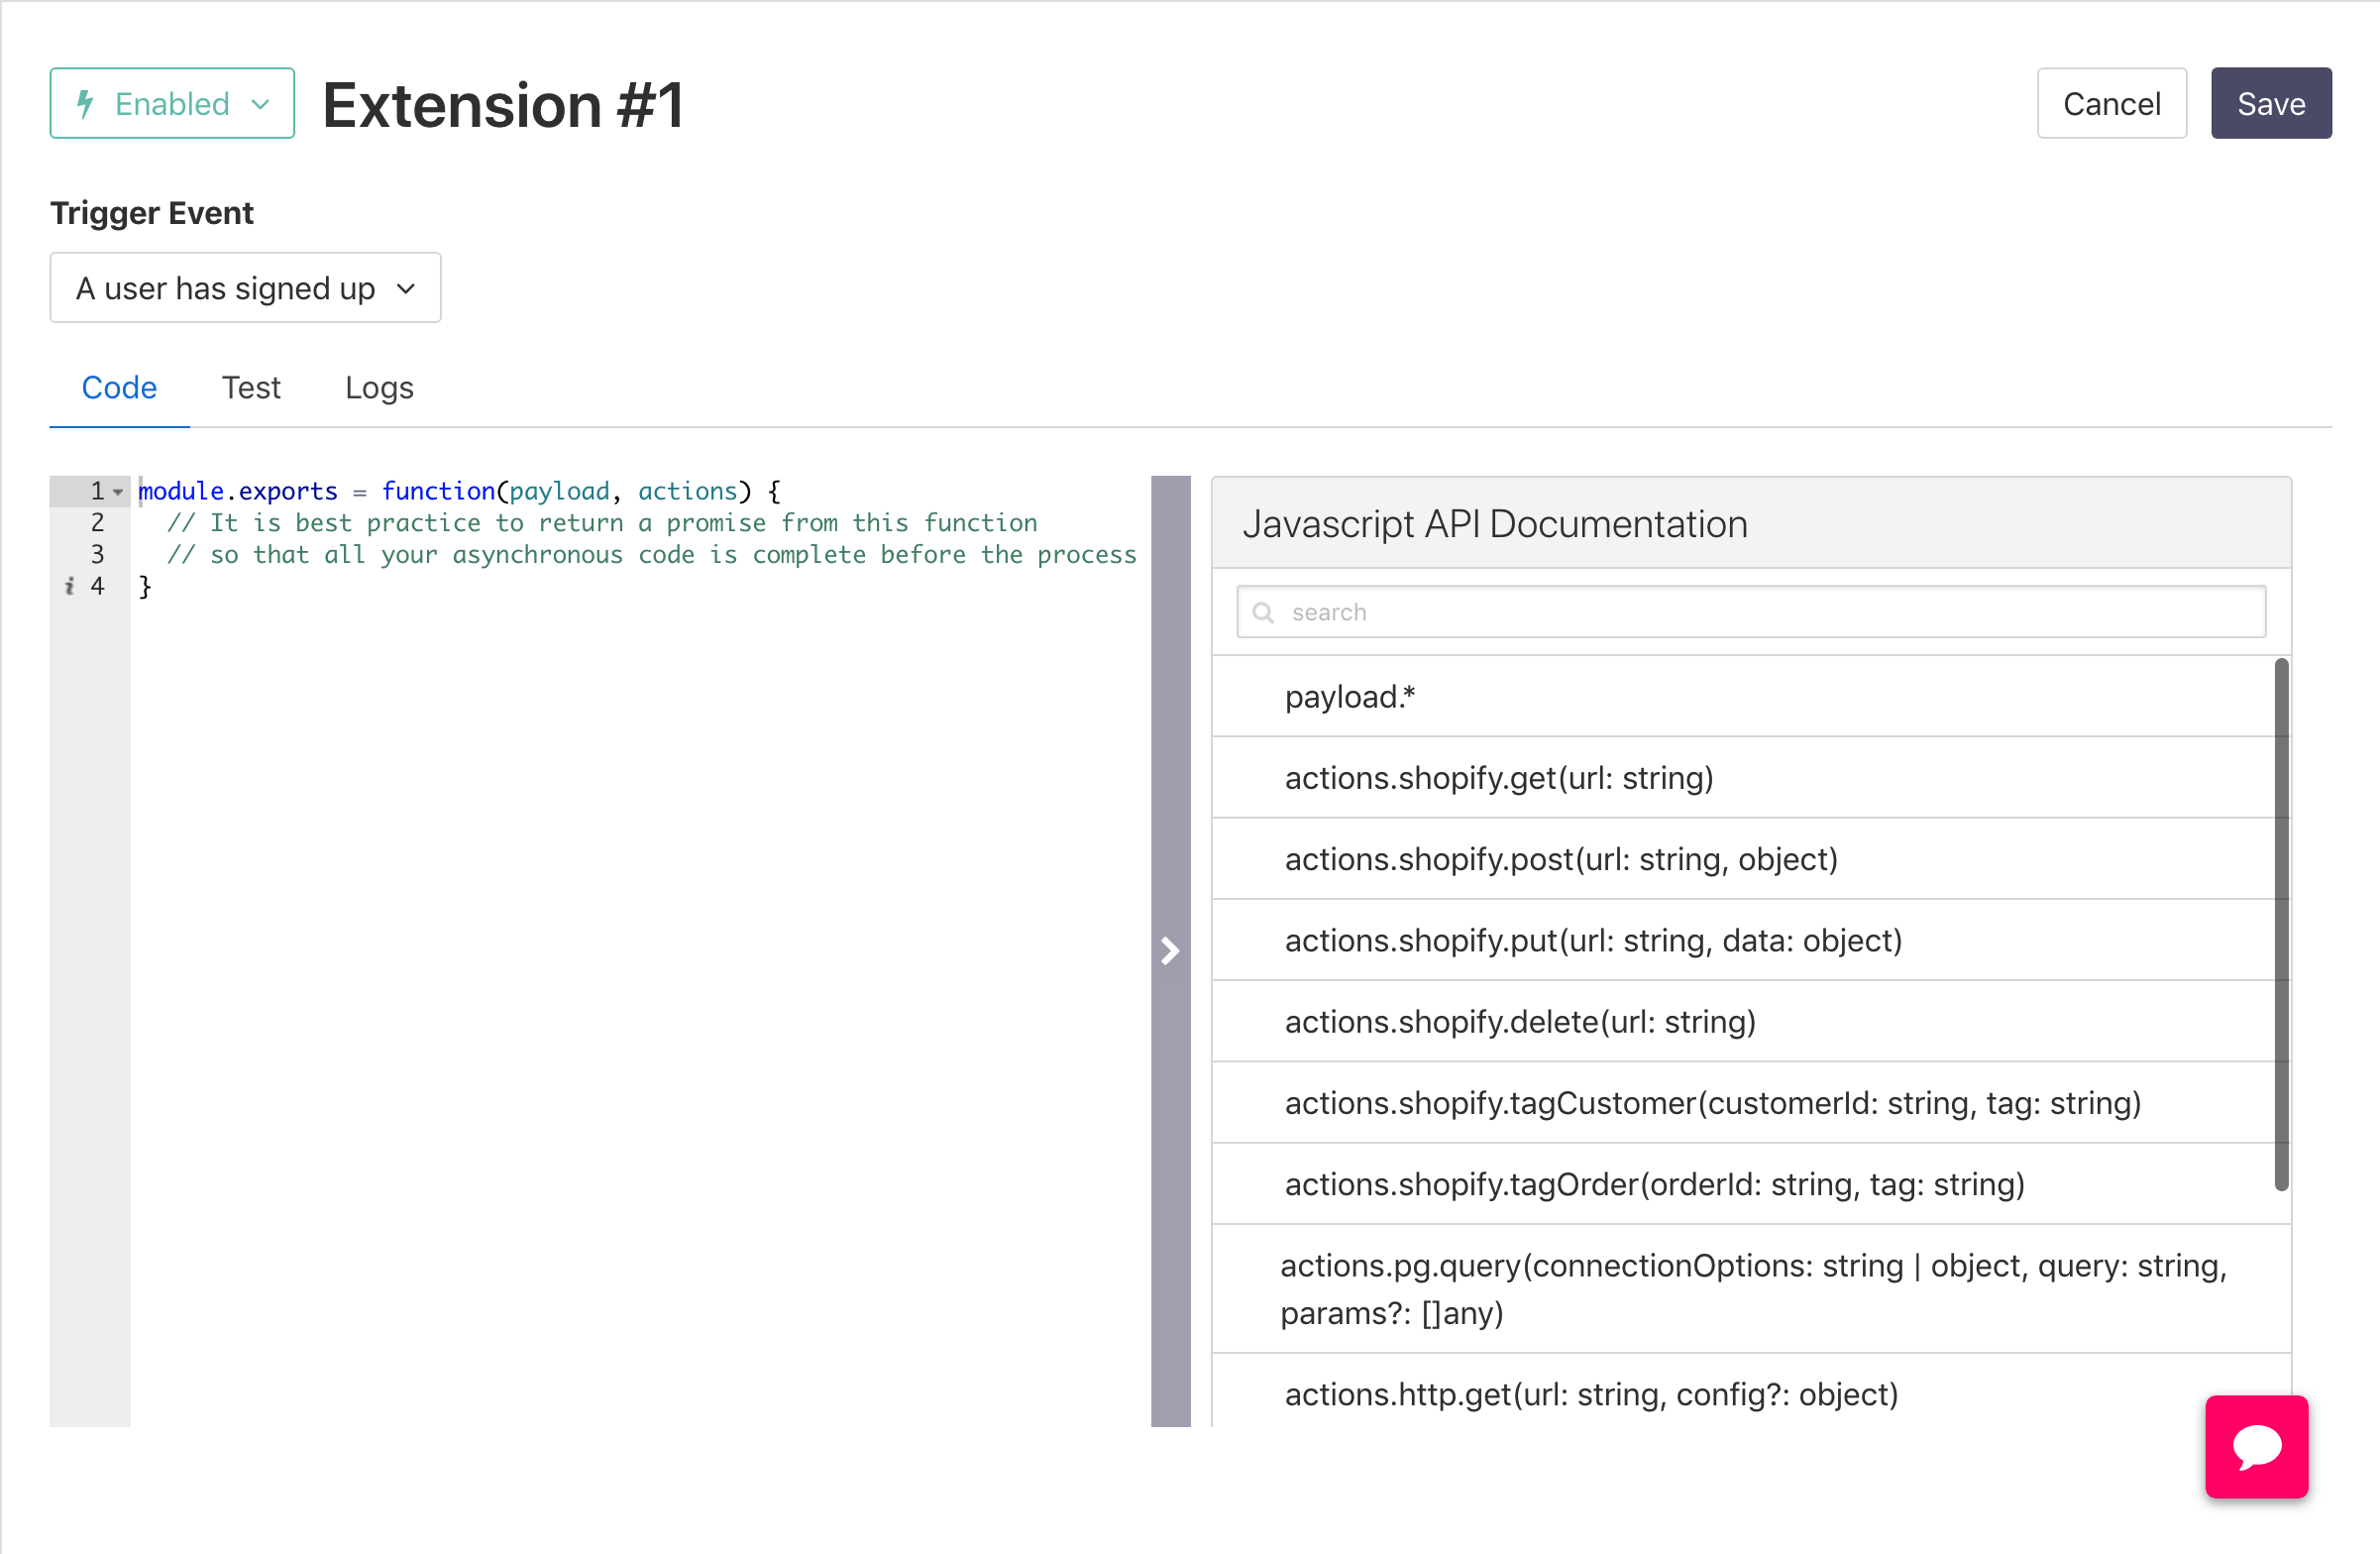Click line number 2 in gutter
This screenshot has width=2380, height=1554.
coord(97,522)
